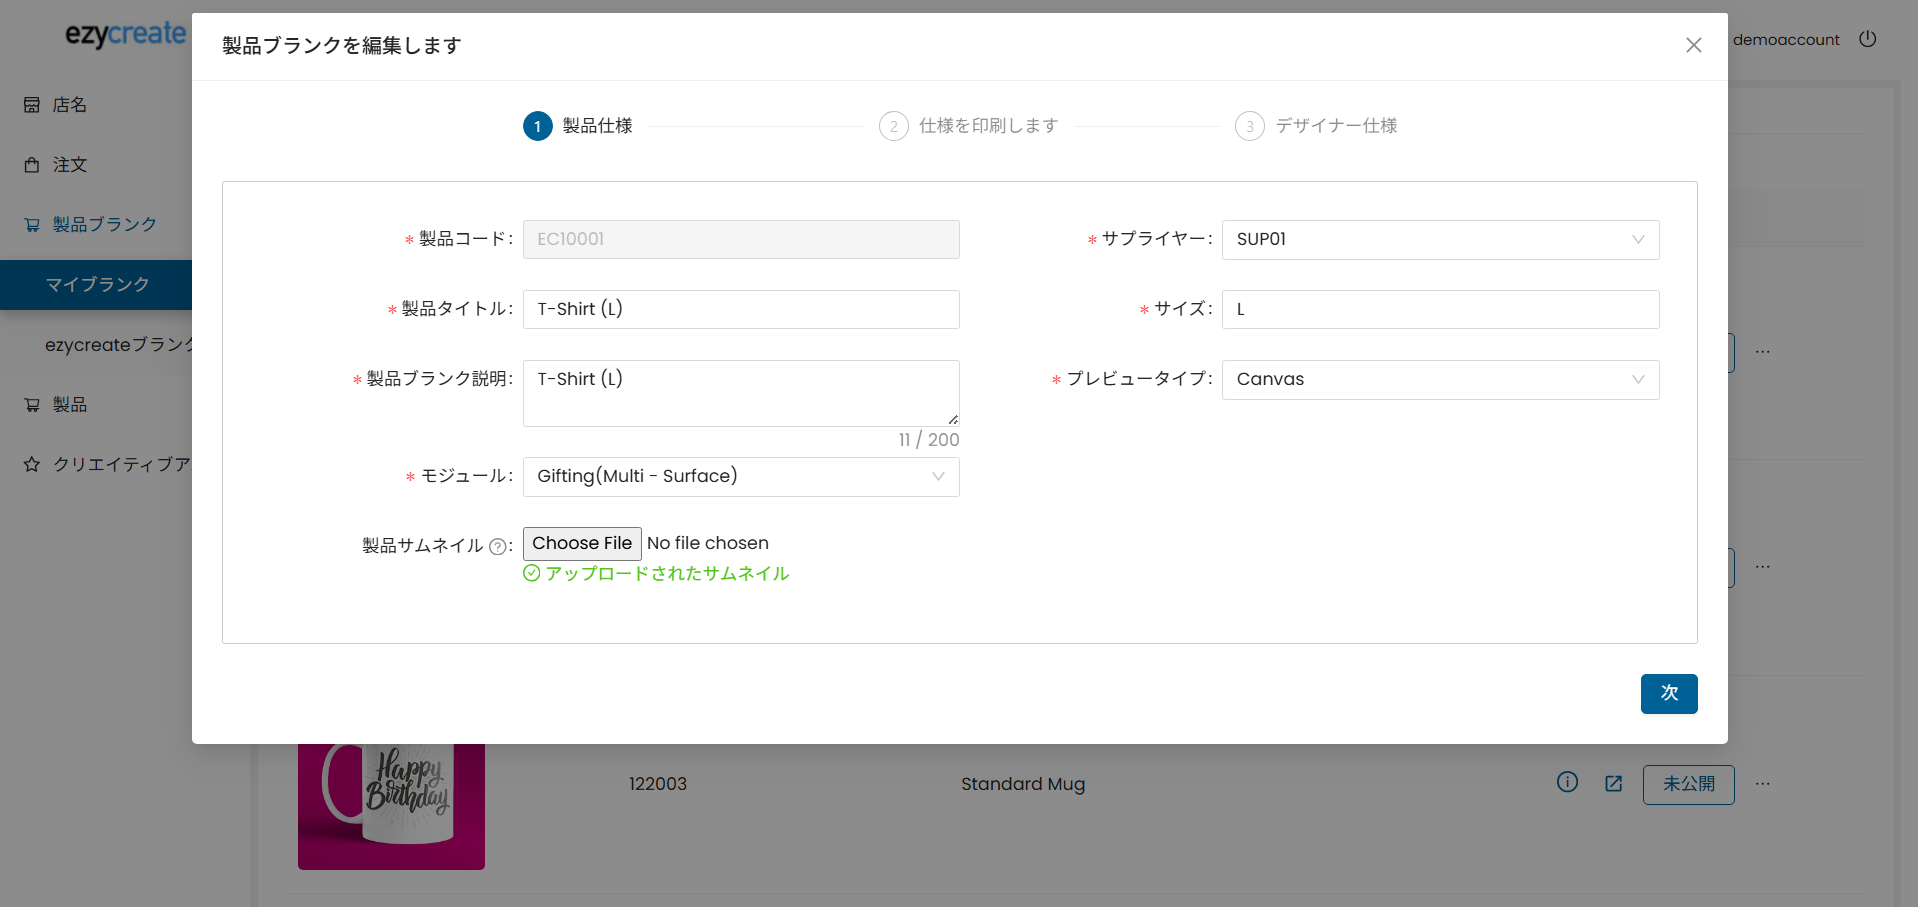Click the Choose File button
This screenshot has width=1918, height=907.
582,543
